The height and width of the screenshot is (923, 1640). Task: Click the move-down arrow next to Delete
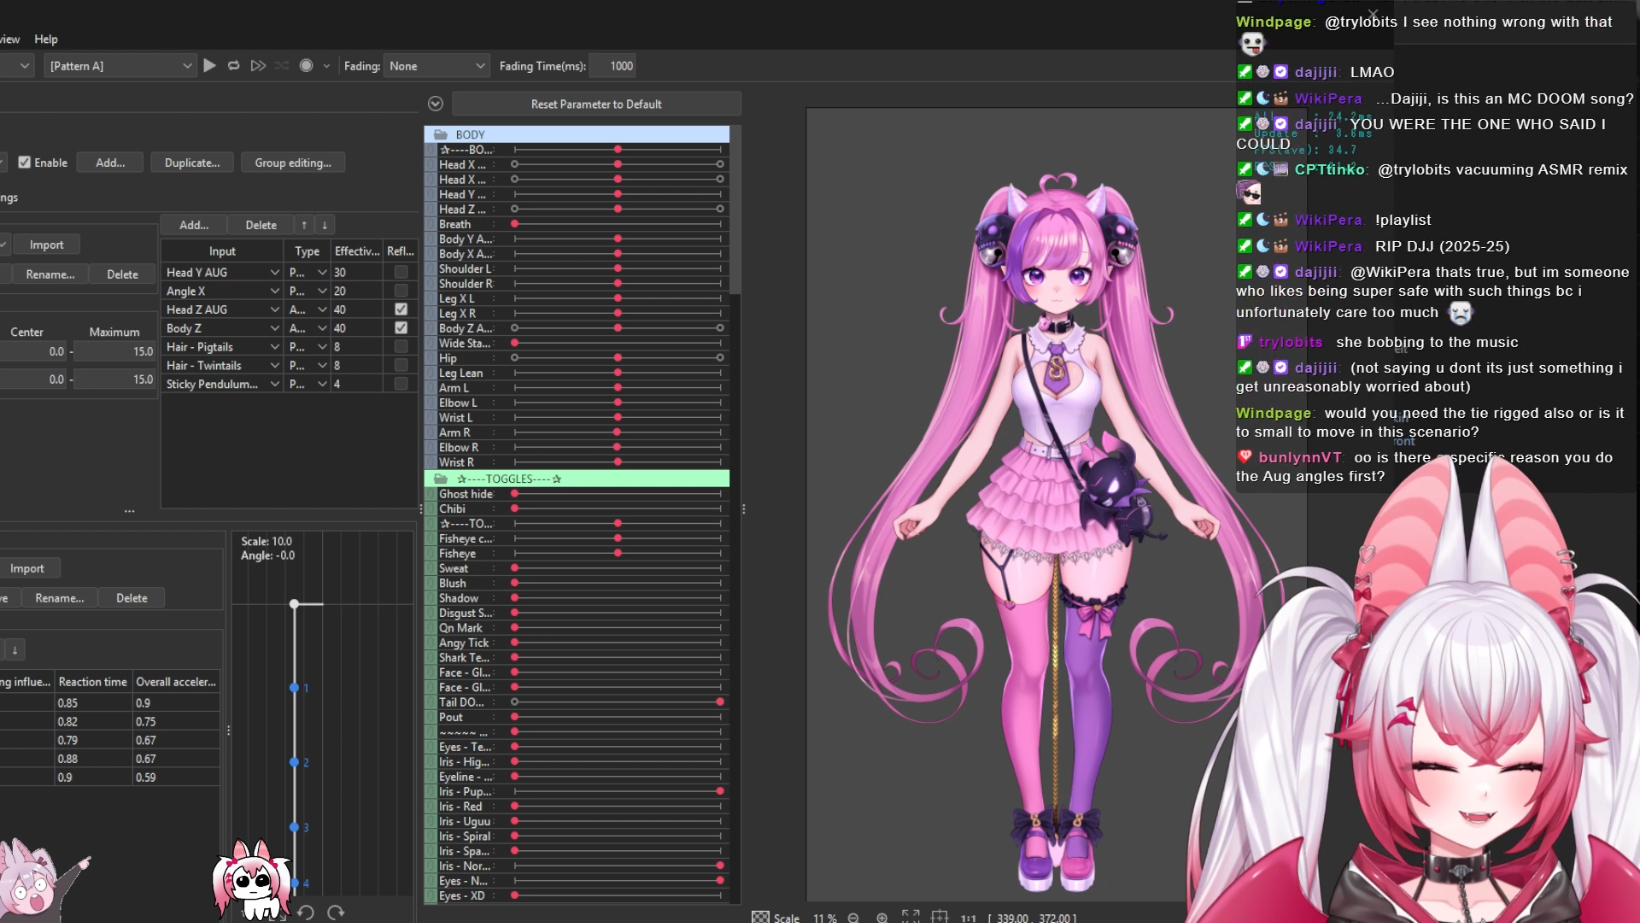324,225
